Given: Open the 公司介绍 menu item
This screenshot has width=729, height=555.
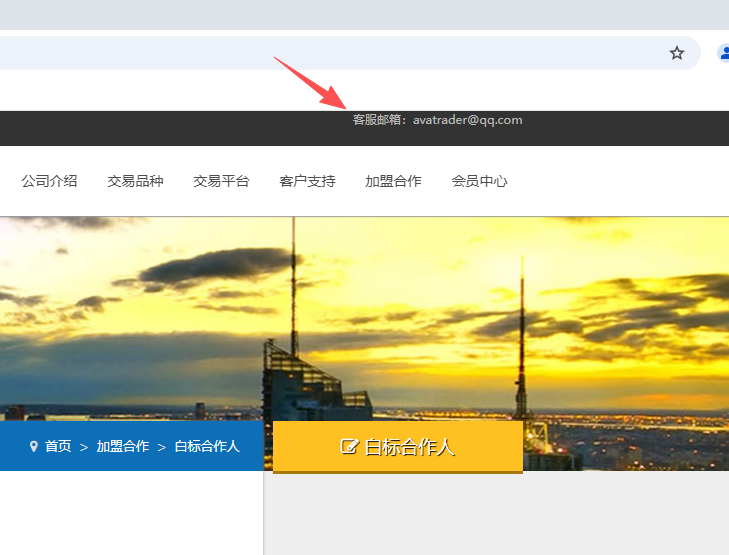Looking at the screenshot, I should [x=49, y=181].
